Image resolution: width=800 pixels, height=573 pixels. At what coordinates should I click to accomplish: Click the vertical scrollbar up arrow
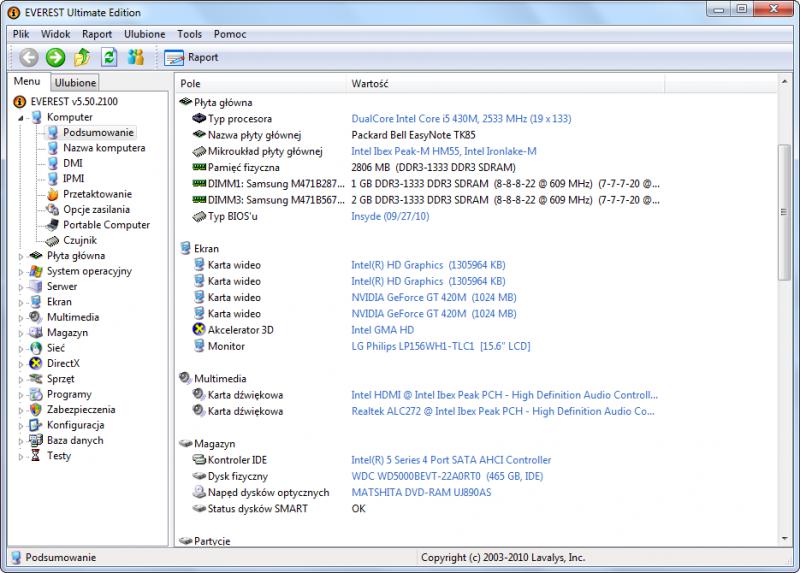[784, 82]
